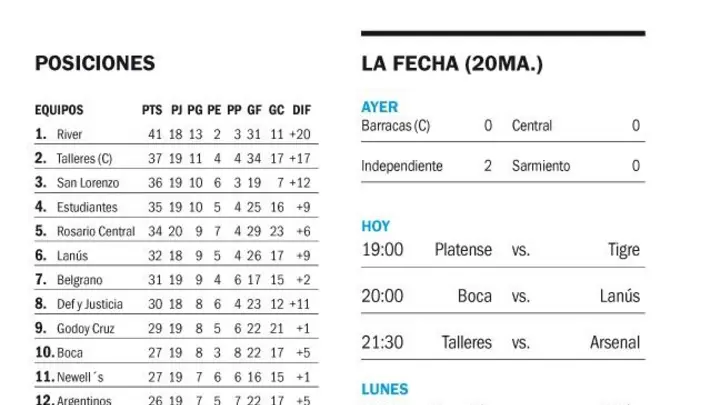Select the HOY section label

coord(376,226)
